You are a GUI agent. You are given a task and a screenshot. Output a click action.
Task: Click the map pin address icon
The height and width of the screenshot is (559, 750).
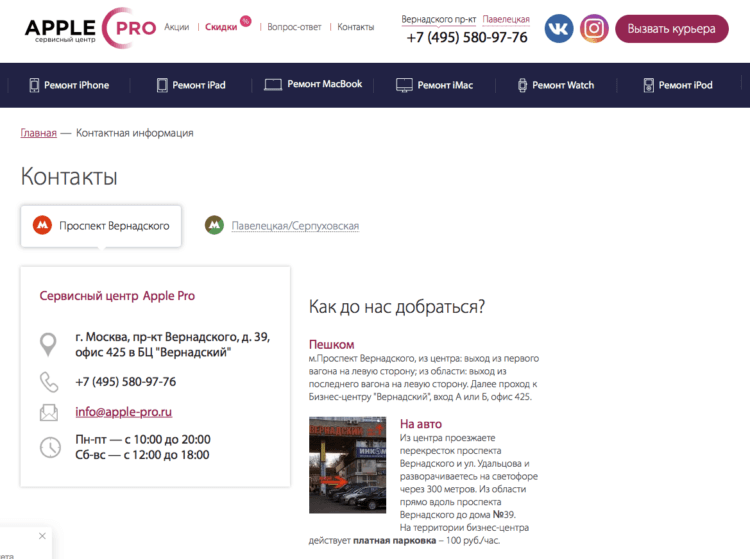48,344
